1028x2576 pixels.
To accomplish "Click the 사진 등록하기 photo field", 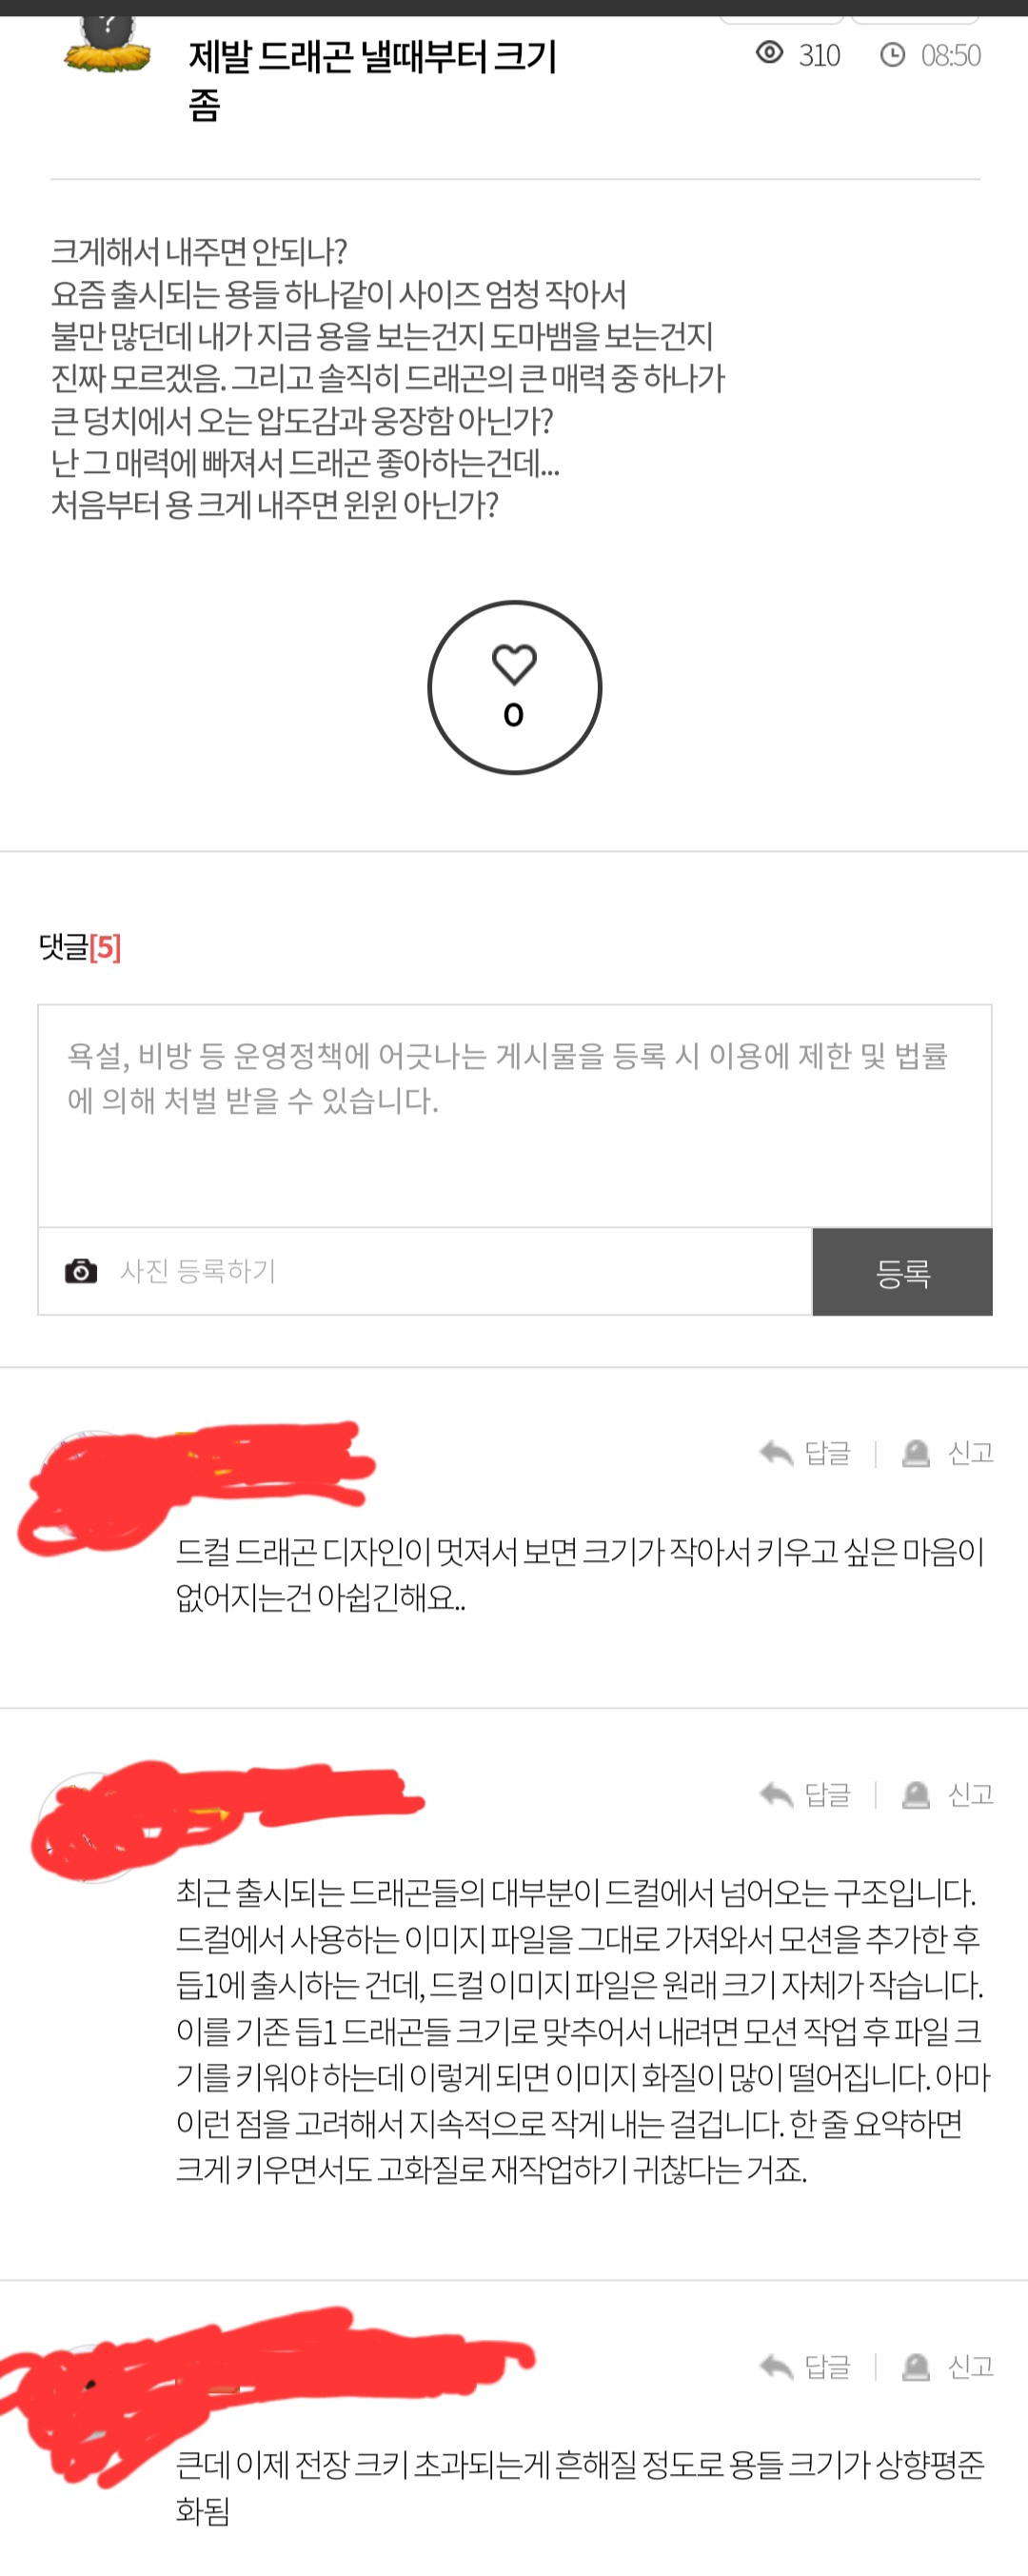I will 425,1271.
